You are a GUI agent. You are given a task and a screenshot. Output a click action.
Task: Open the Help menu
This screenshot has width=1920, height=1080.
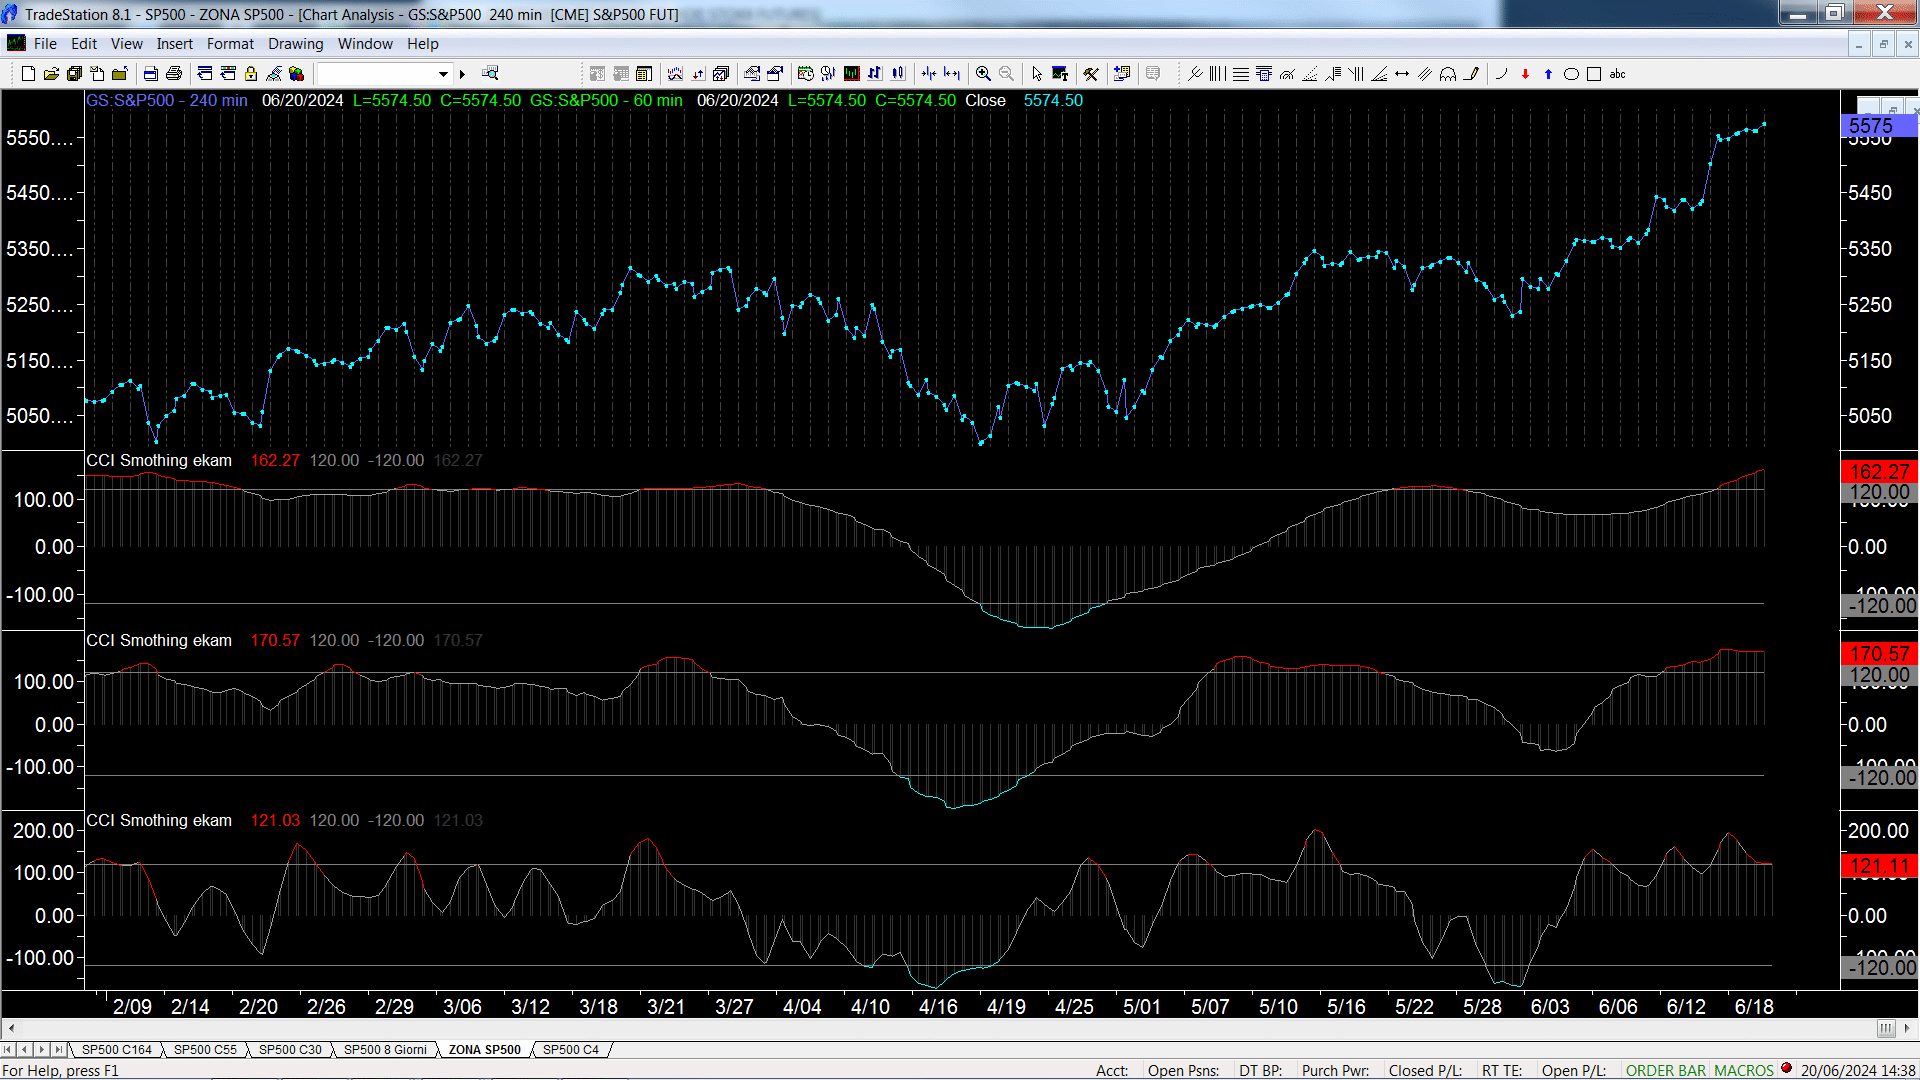(x=423, y=44)
